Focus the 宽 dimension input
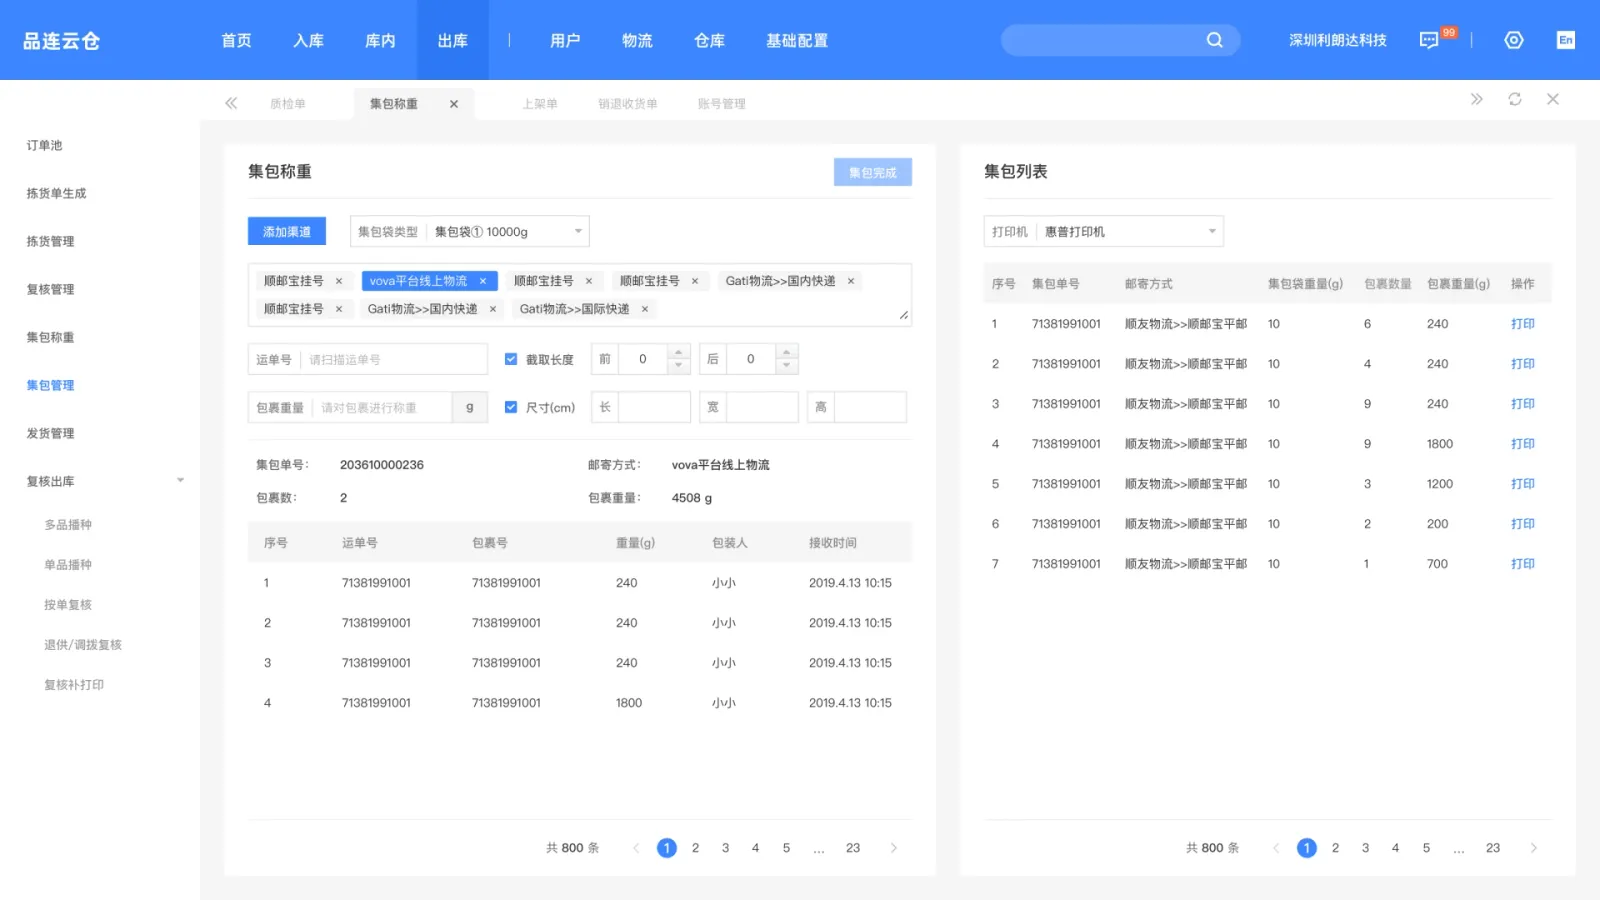Screen dimensions: 1600x900 (763, 407)
